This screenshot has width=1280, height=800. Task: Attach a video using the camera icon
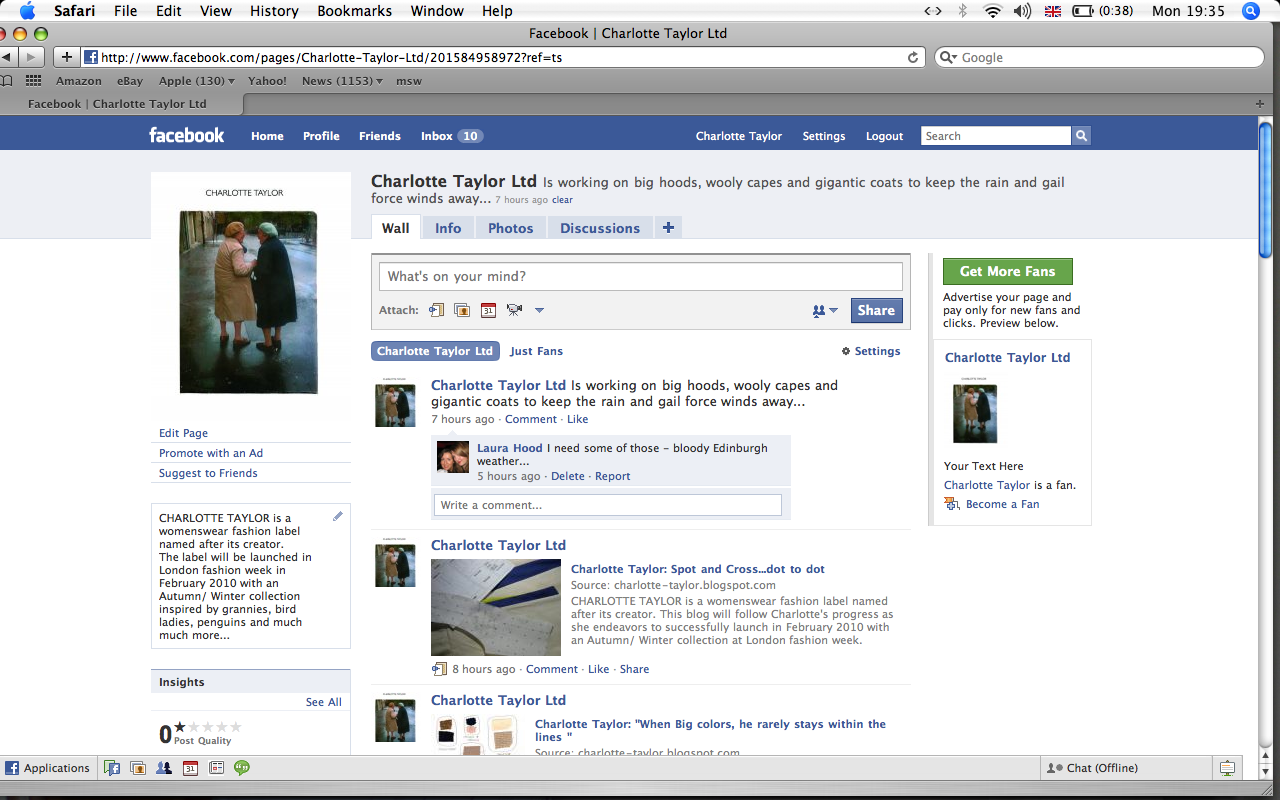514,310
